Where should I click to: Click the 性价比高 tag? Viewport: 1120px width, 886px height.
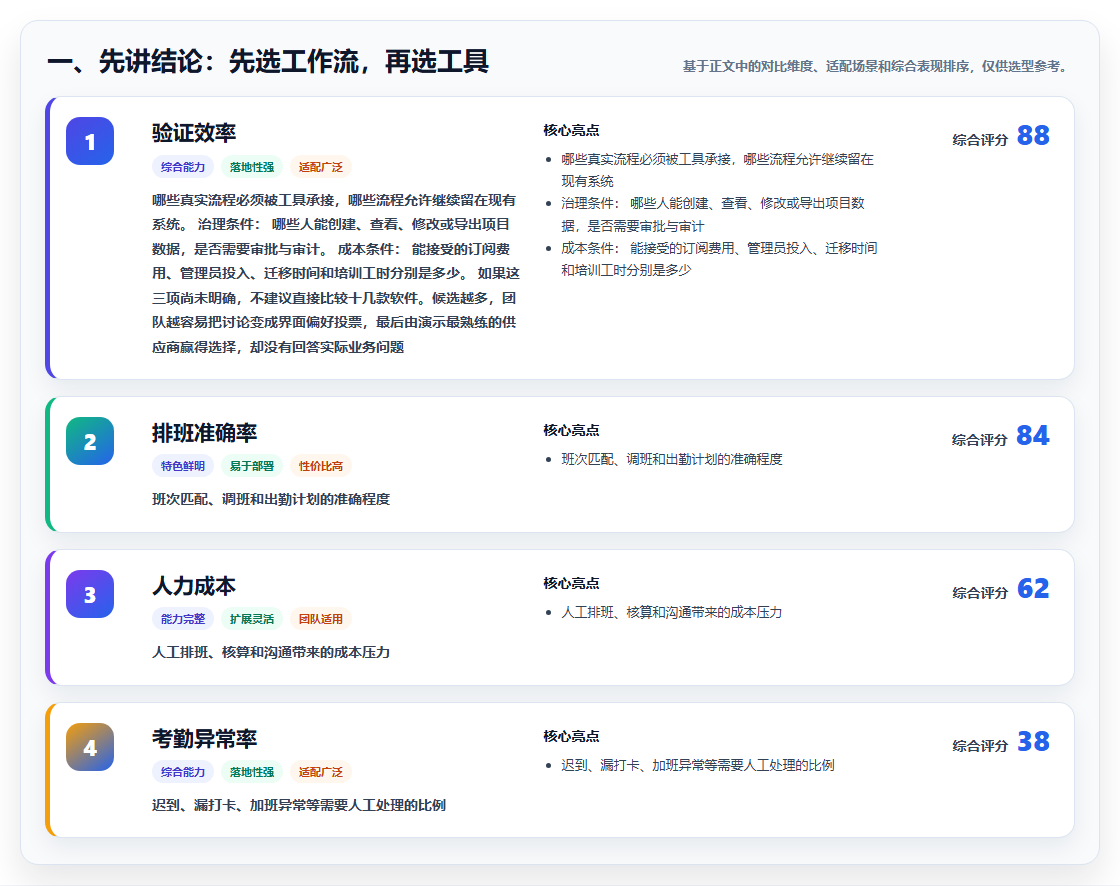pyautogui.click(x=321, y=466)
